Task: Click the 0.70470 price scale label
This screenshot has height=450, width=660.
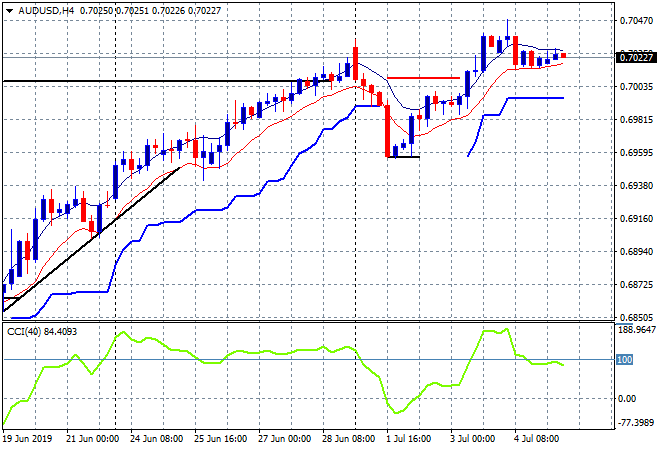Action: pos(636,21)
